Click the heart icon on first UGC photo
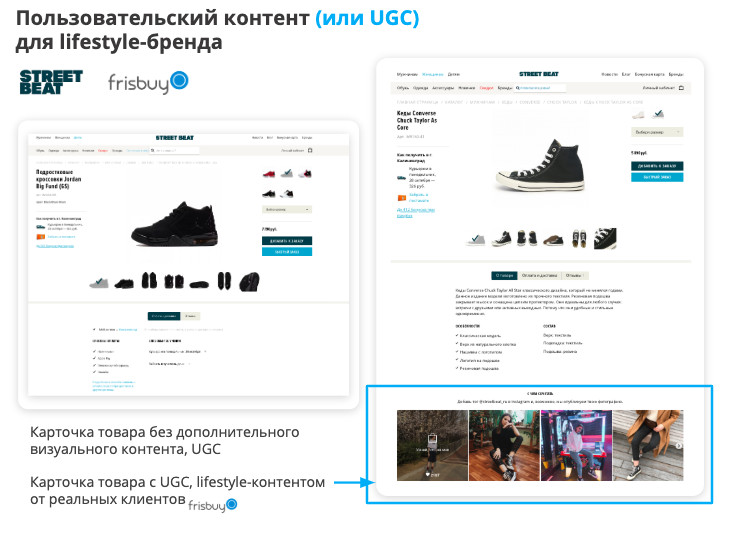 pyautogui.click(x=428, y=474)
